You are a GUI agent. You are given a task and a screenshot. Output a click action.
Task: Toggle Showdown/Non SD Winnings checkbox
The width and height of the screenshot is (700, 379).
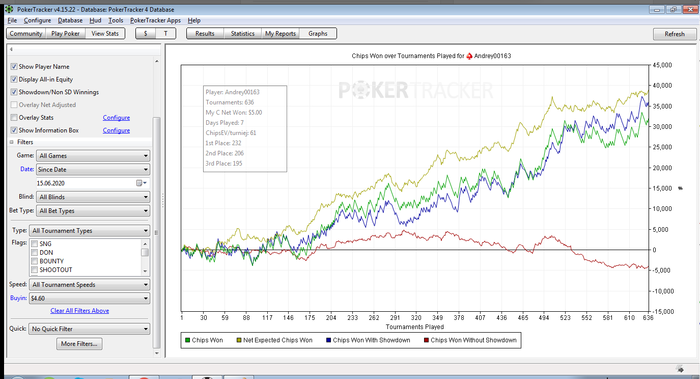pyautogui.click(x=14, y=92)
